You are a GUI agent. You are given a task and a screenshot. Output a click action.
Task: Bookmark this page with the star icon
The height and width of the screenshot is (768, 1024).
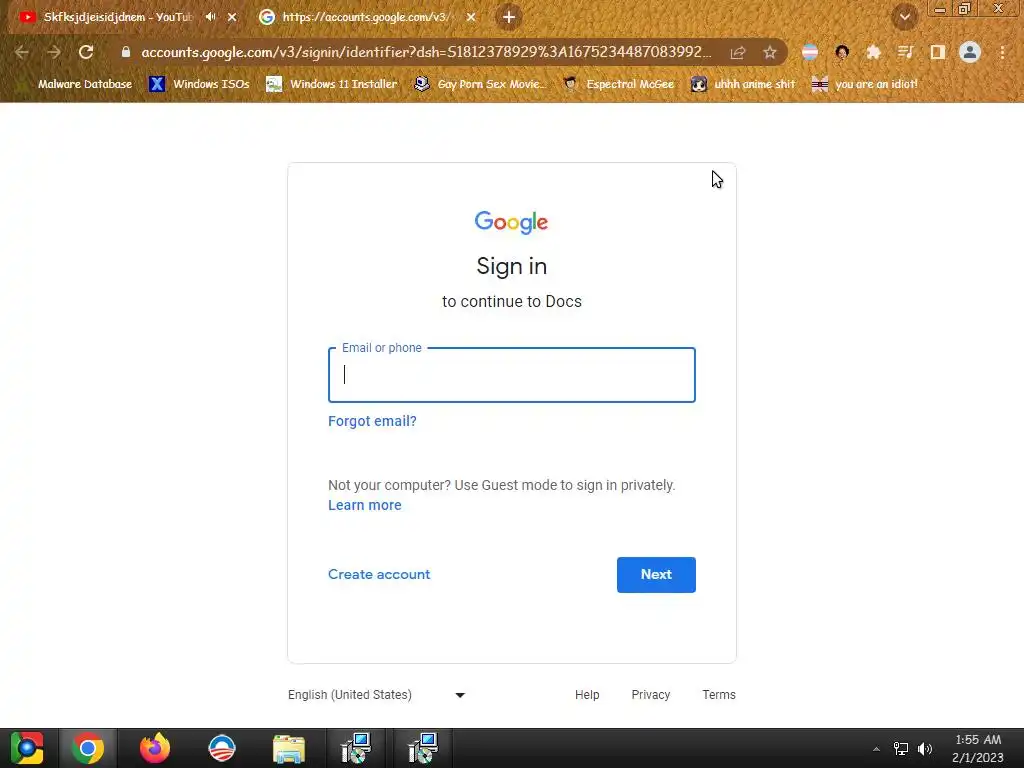[x=769, y=53]
